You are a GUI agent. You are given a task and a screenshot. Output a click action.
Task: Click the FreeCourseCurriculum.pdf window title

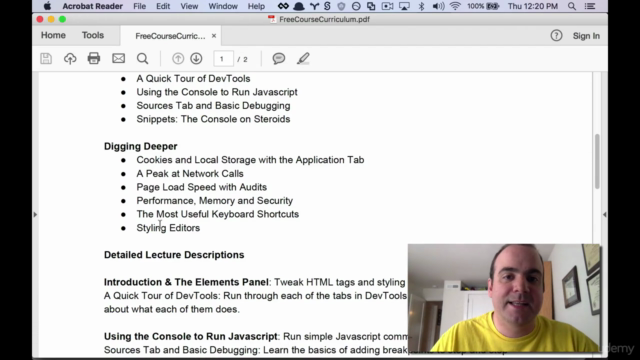click(x=324, y=19)
